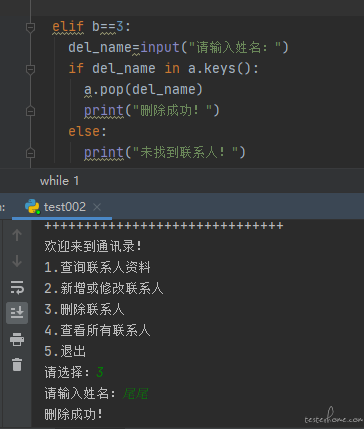The image size is (364, 429).
Task: Collapse the if del_name in a.keys() block
Action: 30,69
